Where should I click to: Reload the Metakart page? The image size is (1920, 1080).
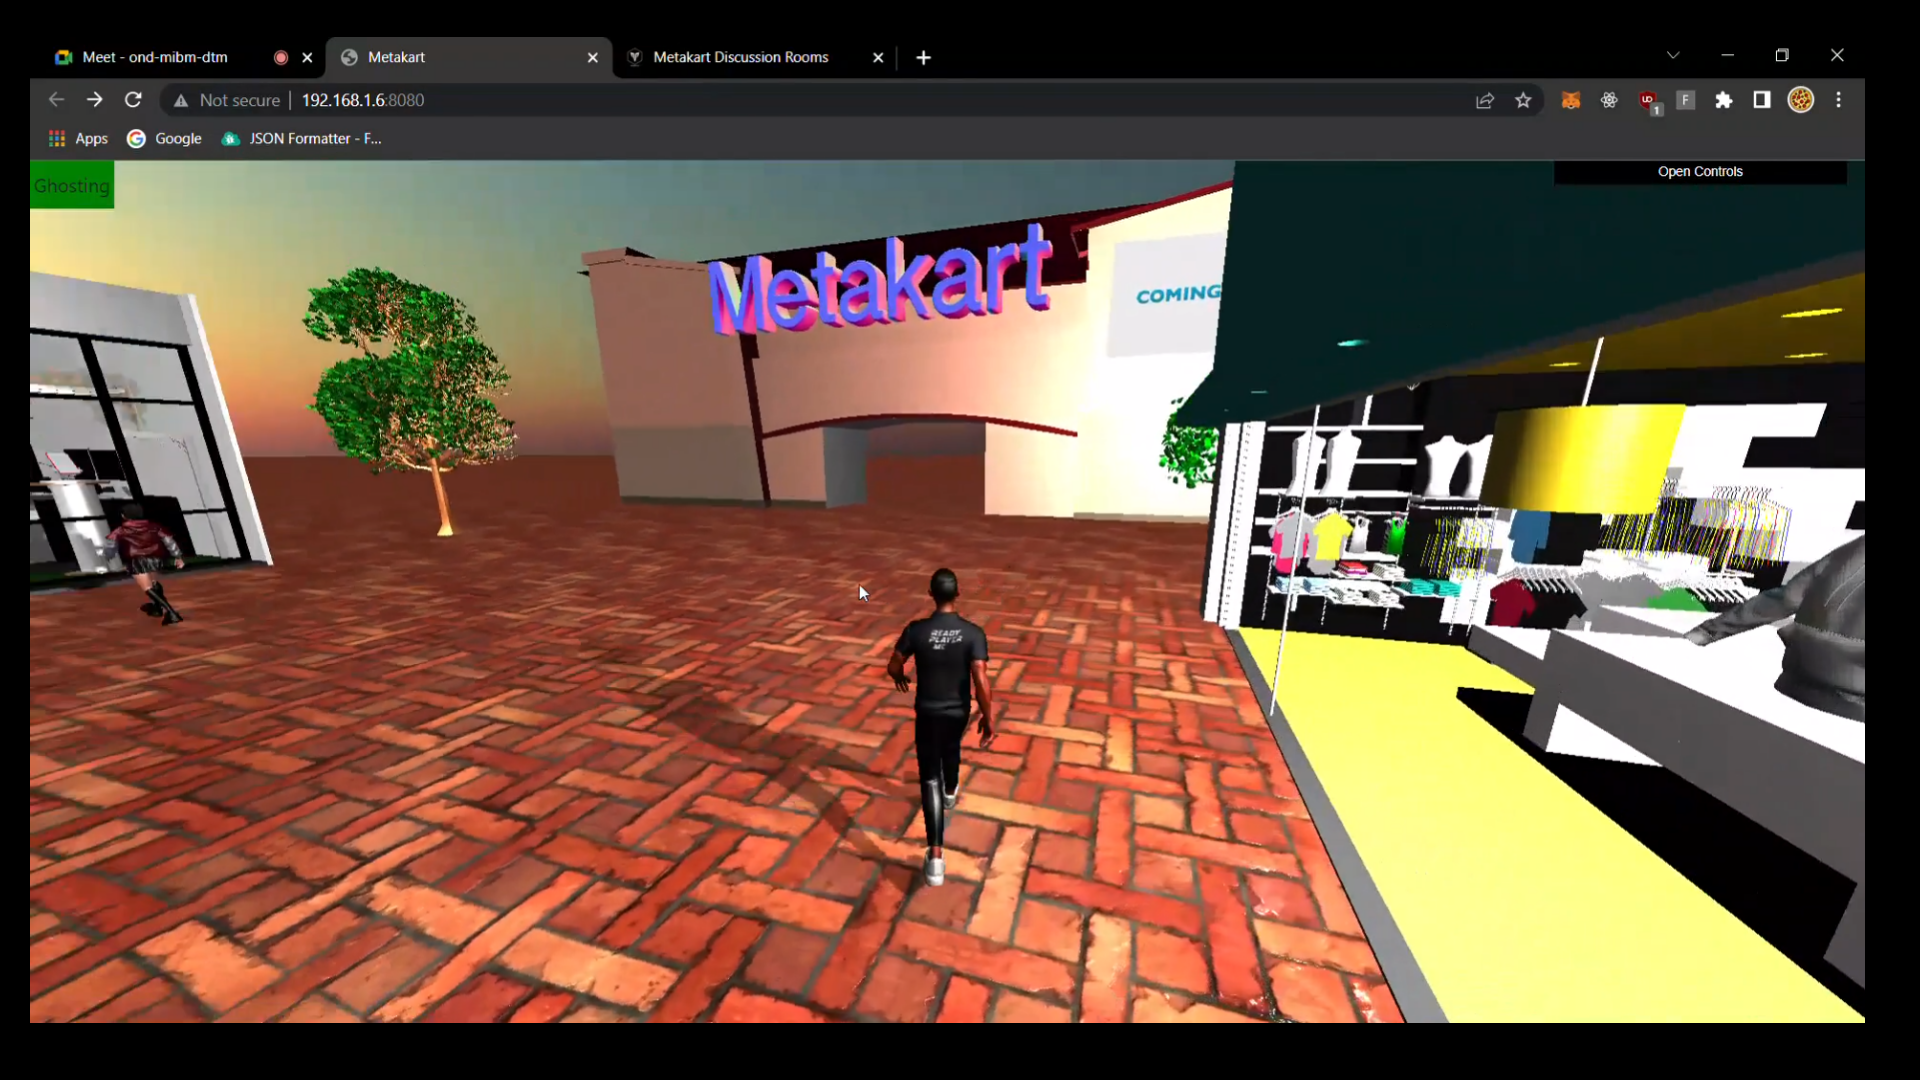(x=133, y=100)
